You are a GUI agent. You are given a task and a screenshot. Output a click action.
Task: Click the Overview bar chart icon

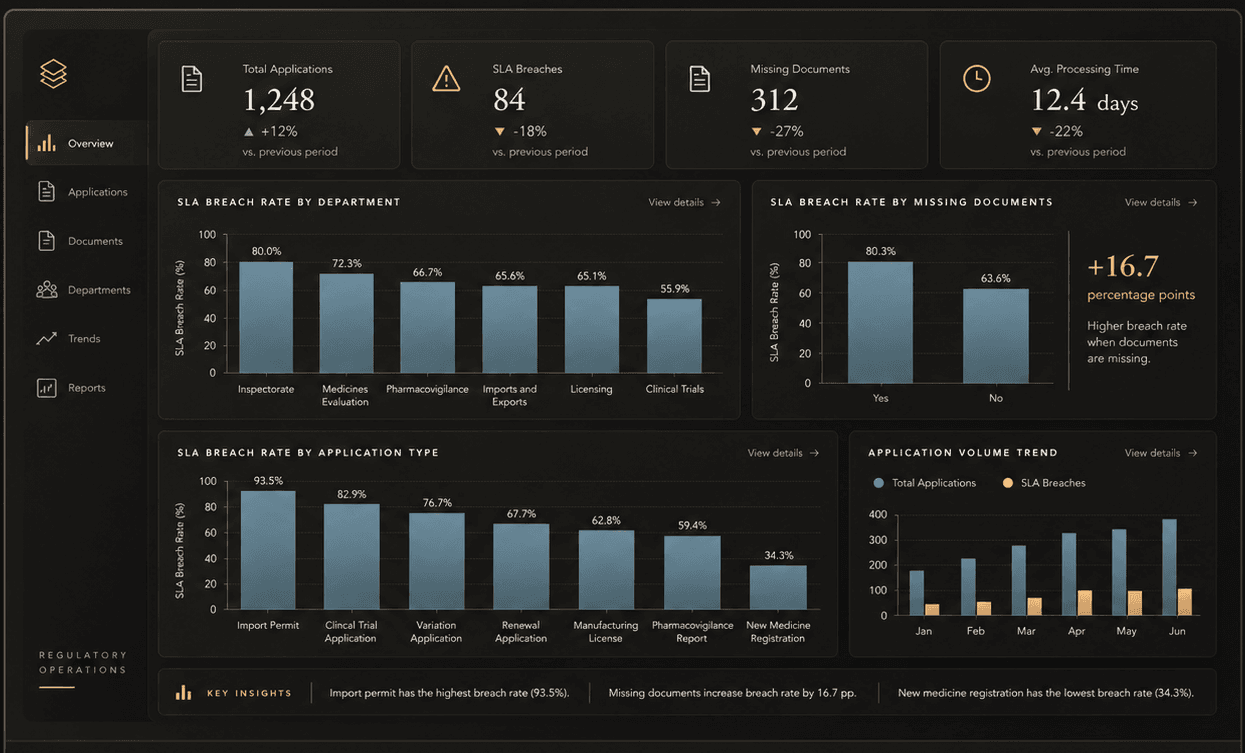point(46,143)
